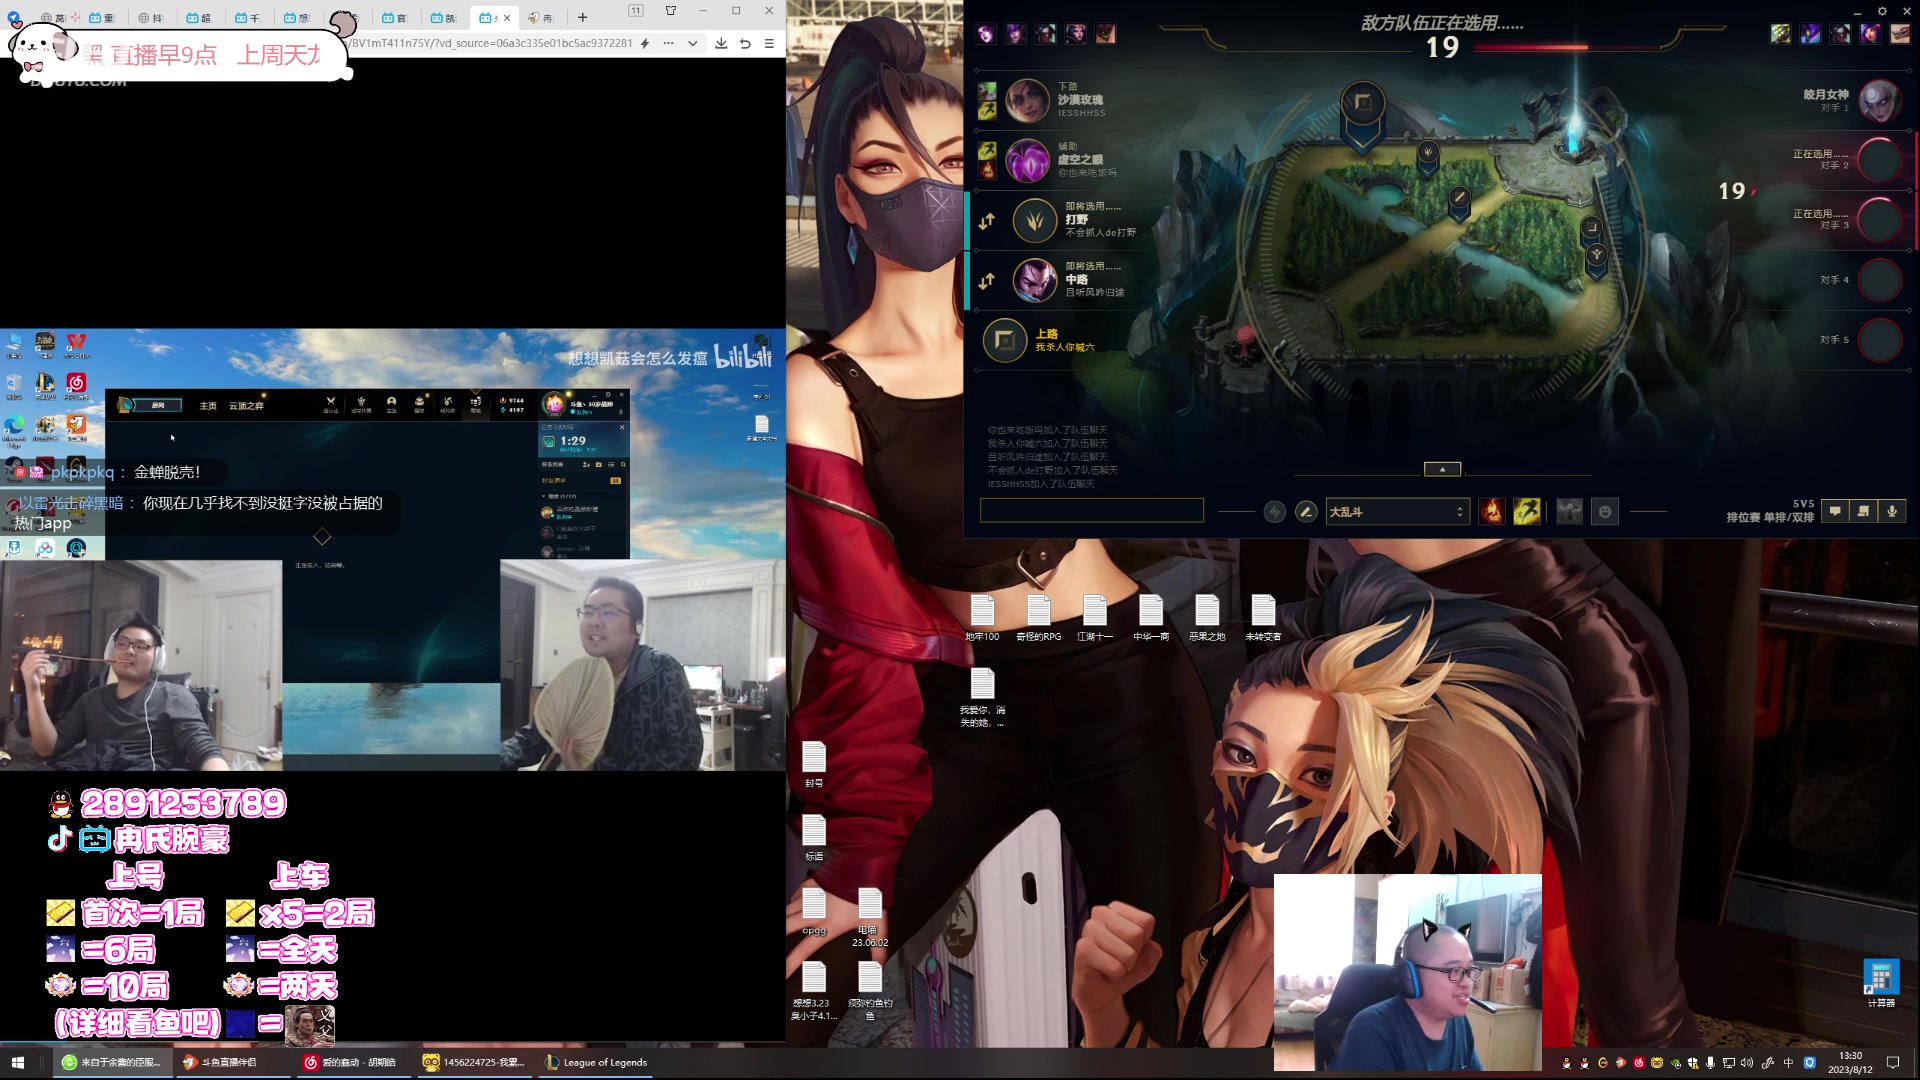Select the 虚空之眼 teammate portrait

coord(1027,160)
